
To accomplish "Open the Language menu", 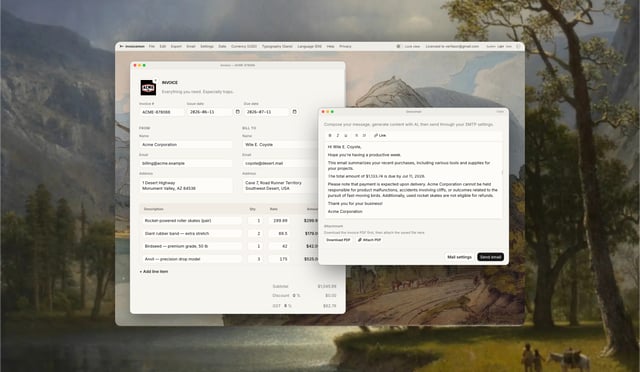I will (309, 47).
